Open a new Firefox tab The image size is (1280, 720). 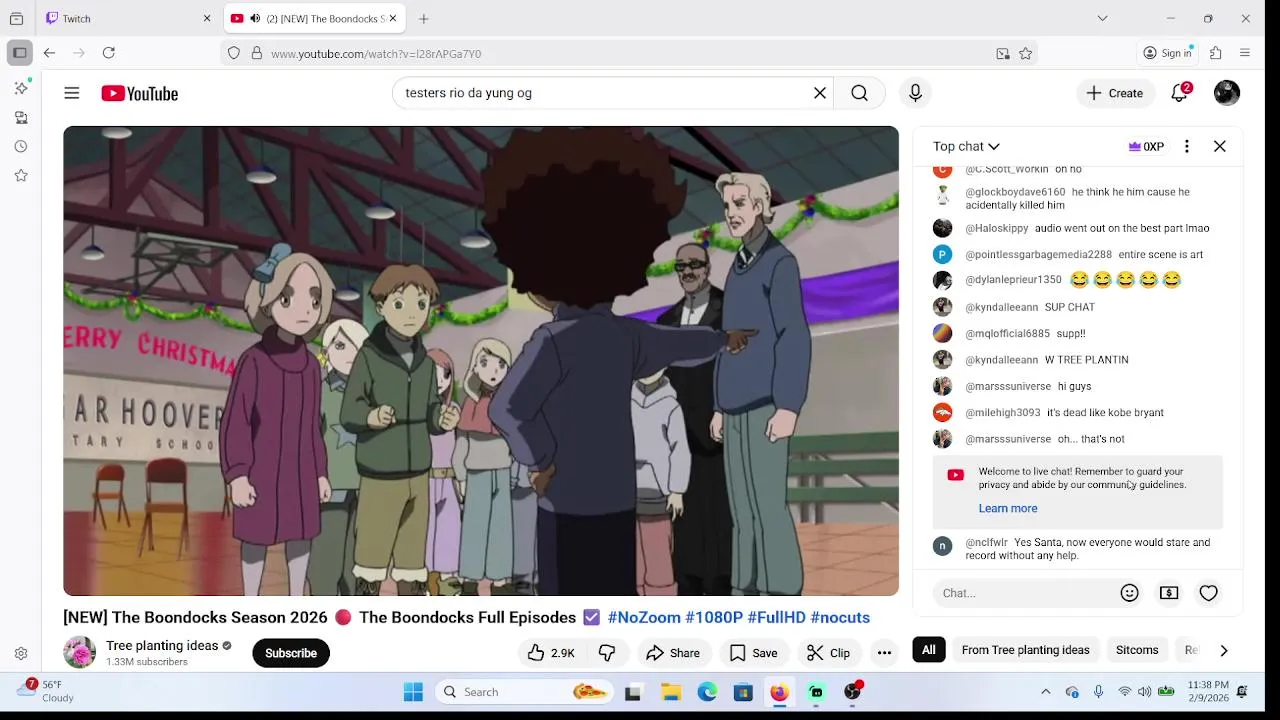tap(424, 18)
